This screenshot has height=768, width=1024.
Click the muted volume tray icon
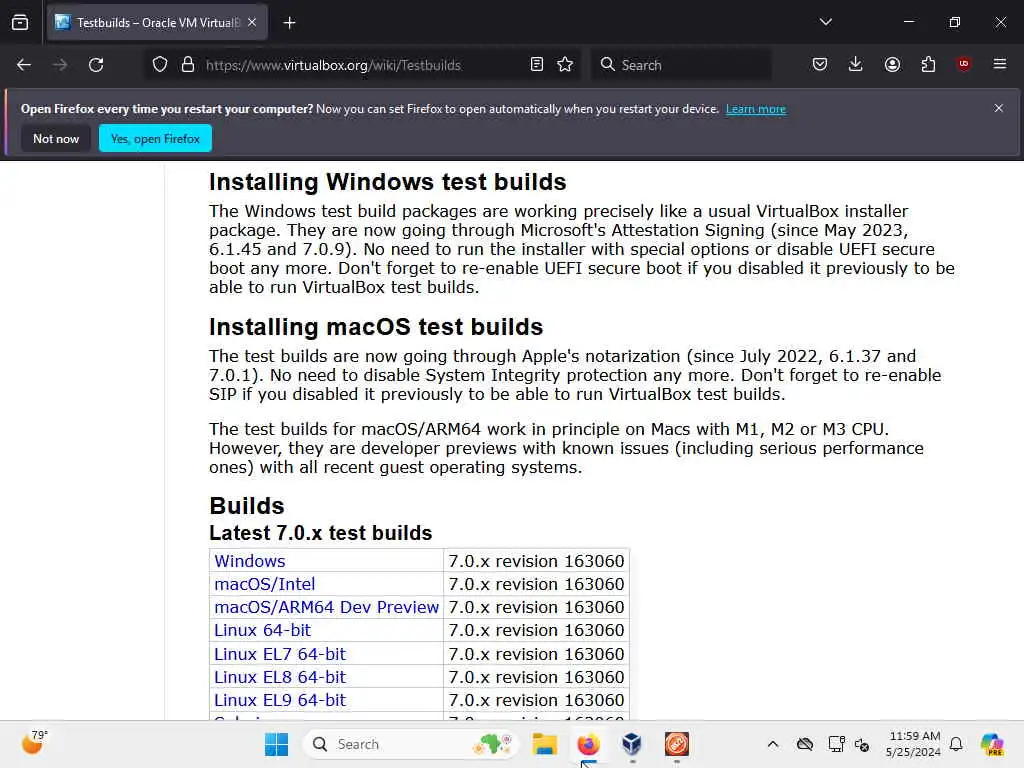coord(862,744)
